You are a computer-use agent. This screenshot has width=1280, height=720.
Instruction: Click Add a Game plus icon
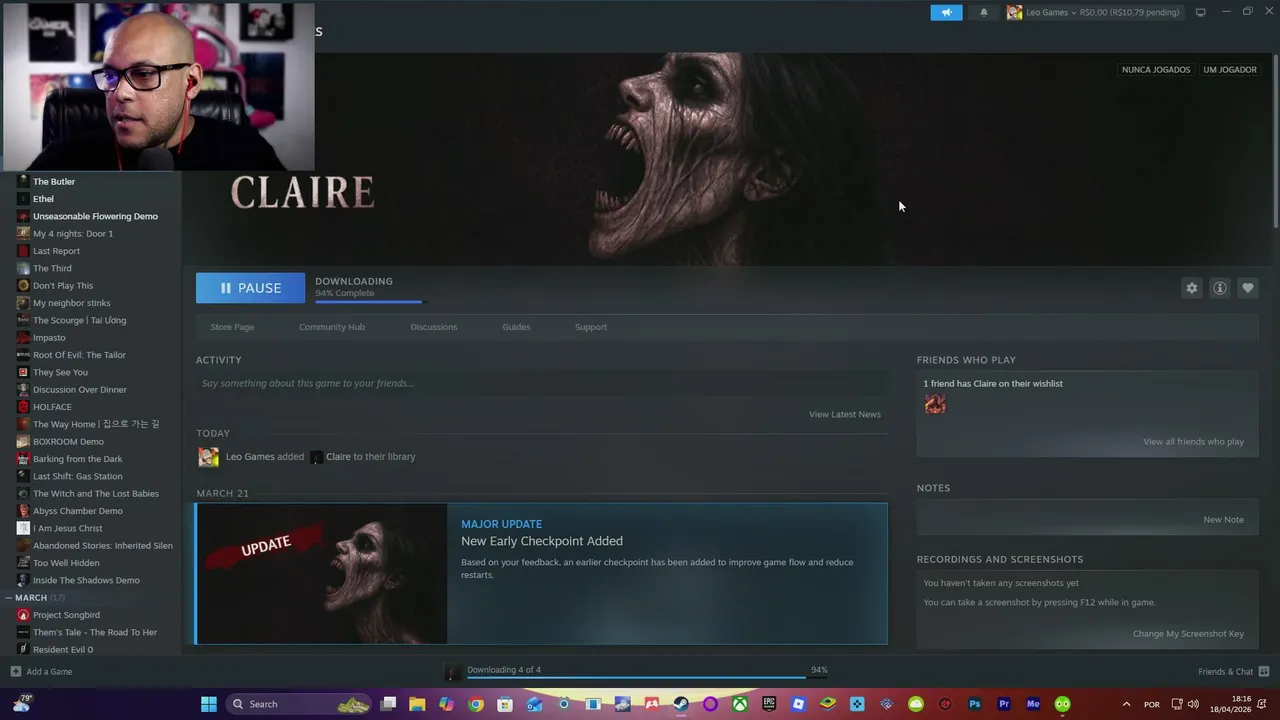point(15,672)
